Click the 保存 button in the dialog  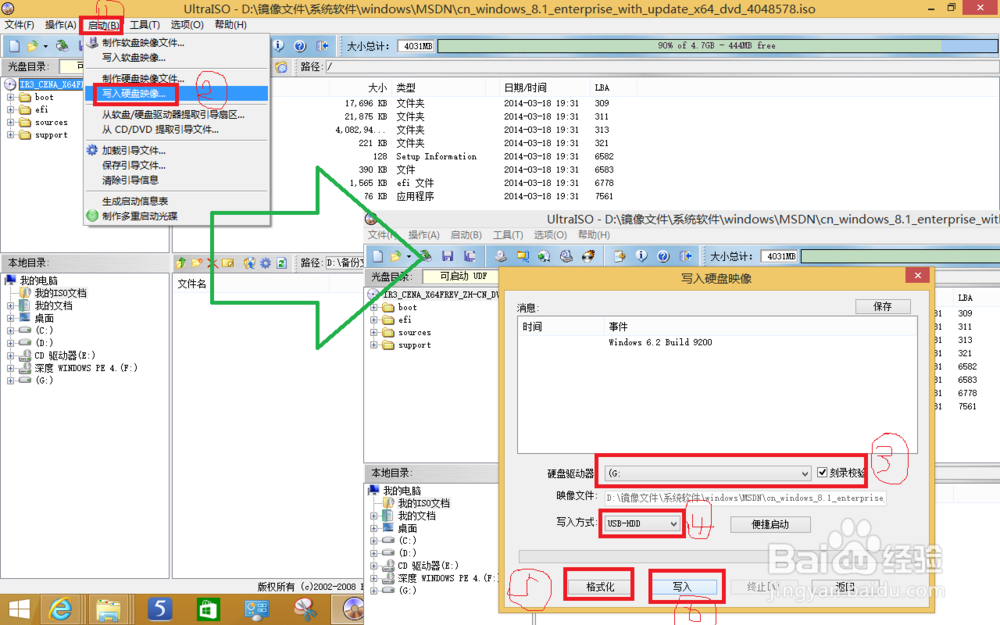coord(883,306)
